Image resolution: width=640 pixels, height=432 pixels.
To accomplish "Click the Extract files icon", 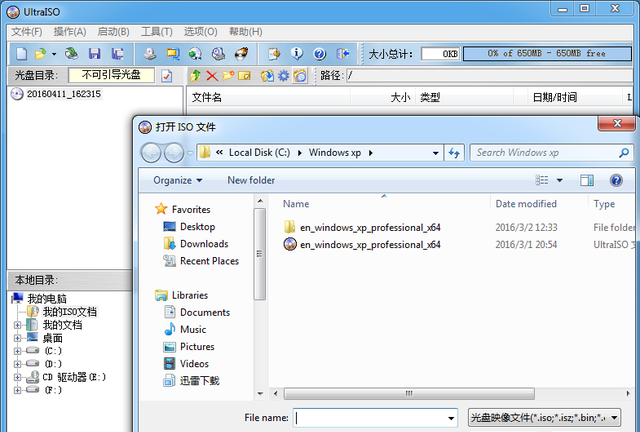I will click(x=267, y=76).
